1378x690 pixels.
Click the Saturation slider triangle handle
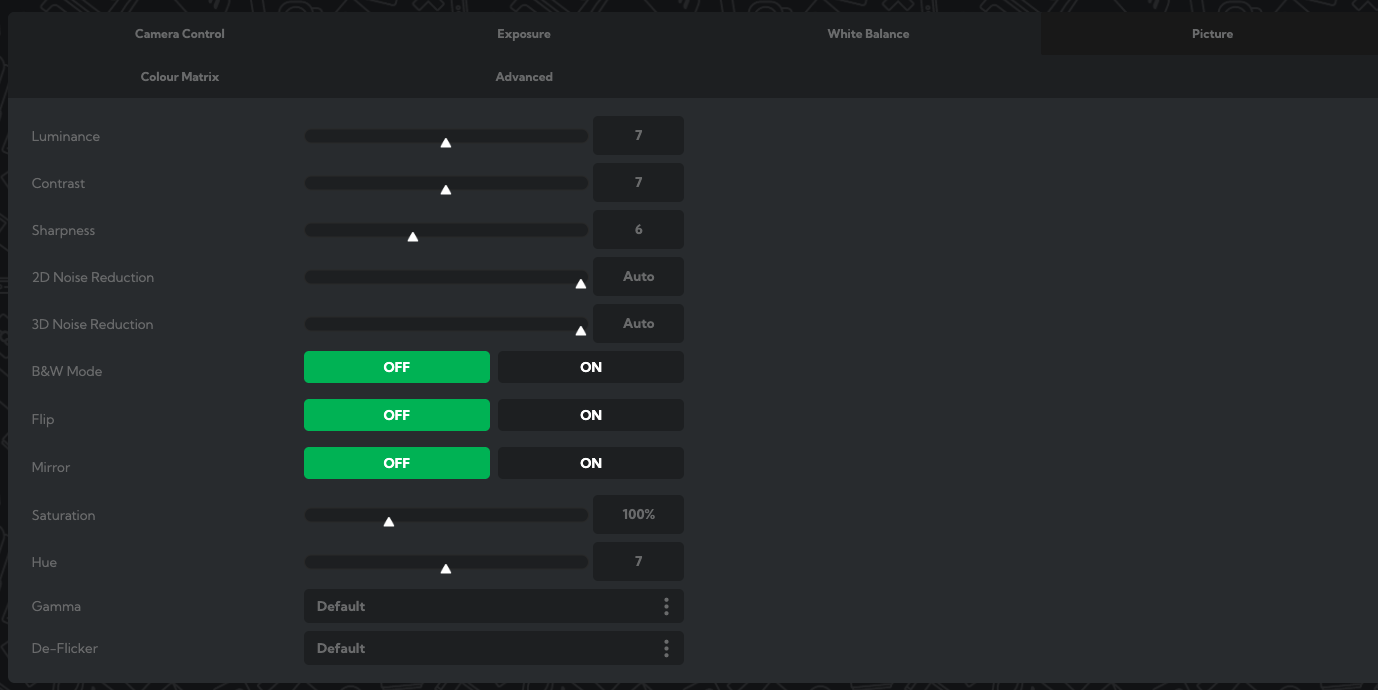[389, 522]
